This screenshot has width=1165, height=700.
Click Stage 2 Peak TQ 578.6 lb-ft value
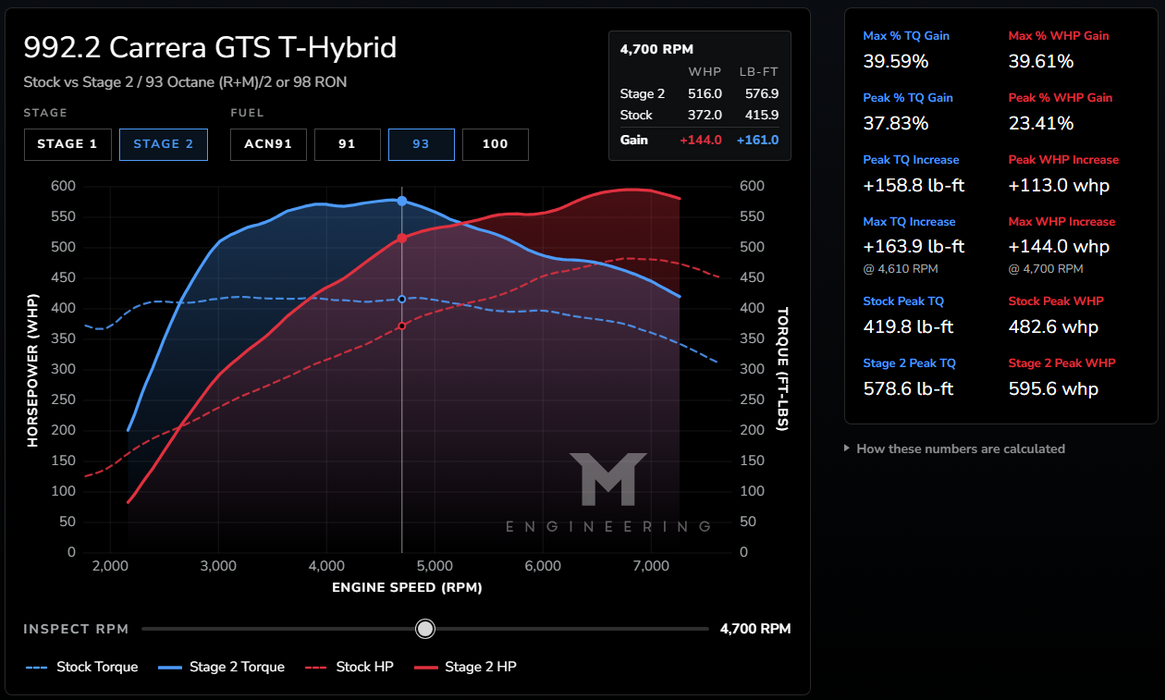[x=908, y=389]
